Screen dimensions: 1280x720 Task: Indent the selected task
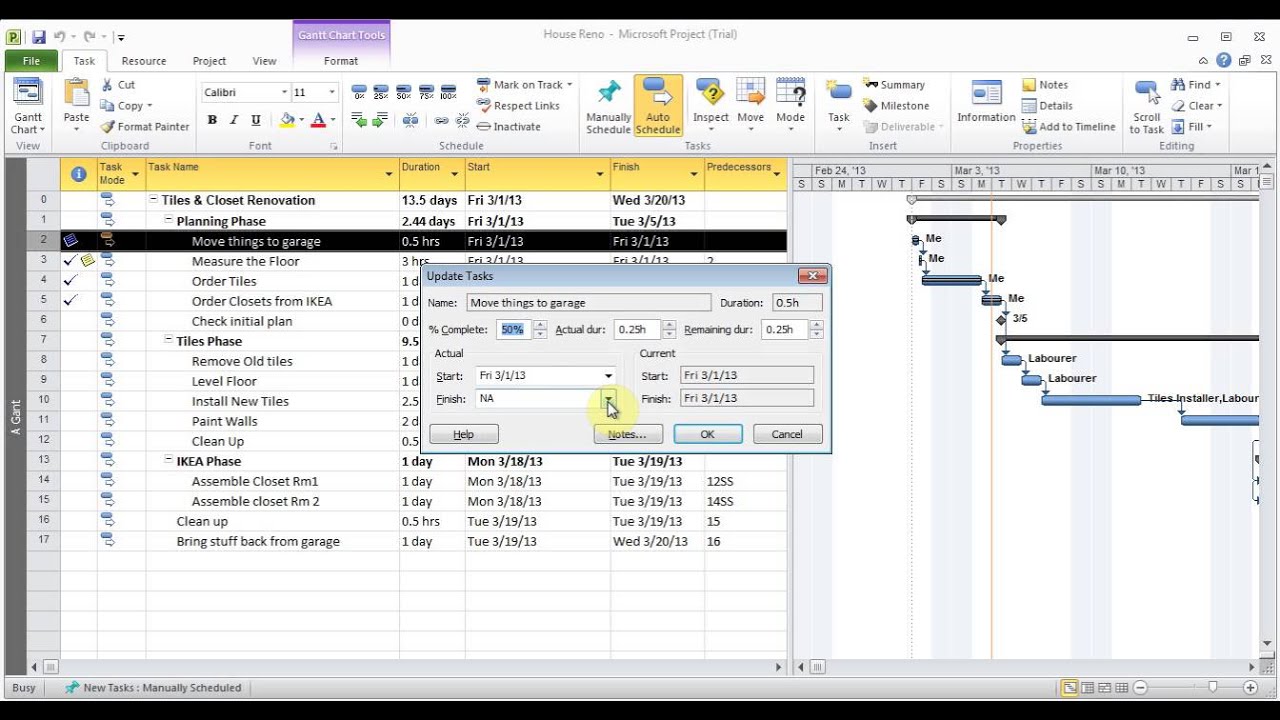coord(380,120)
